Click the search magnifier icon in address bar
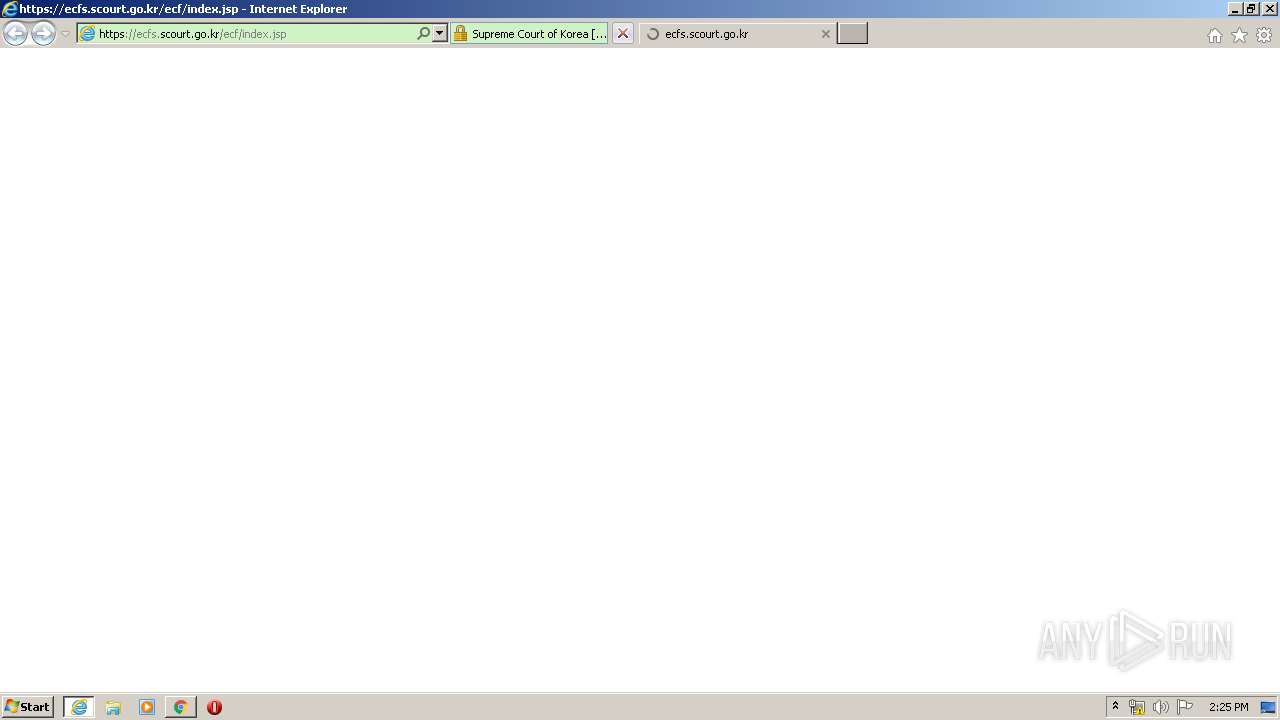Screen dimensions: 1280x720 (x=423, y=33)
